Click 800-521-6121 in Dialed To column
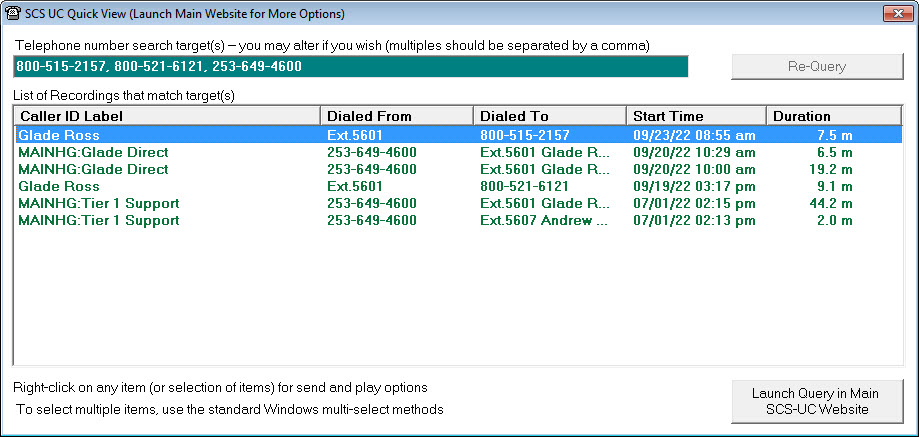This screenshot has height=437, width=919. click(525, 186)
